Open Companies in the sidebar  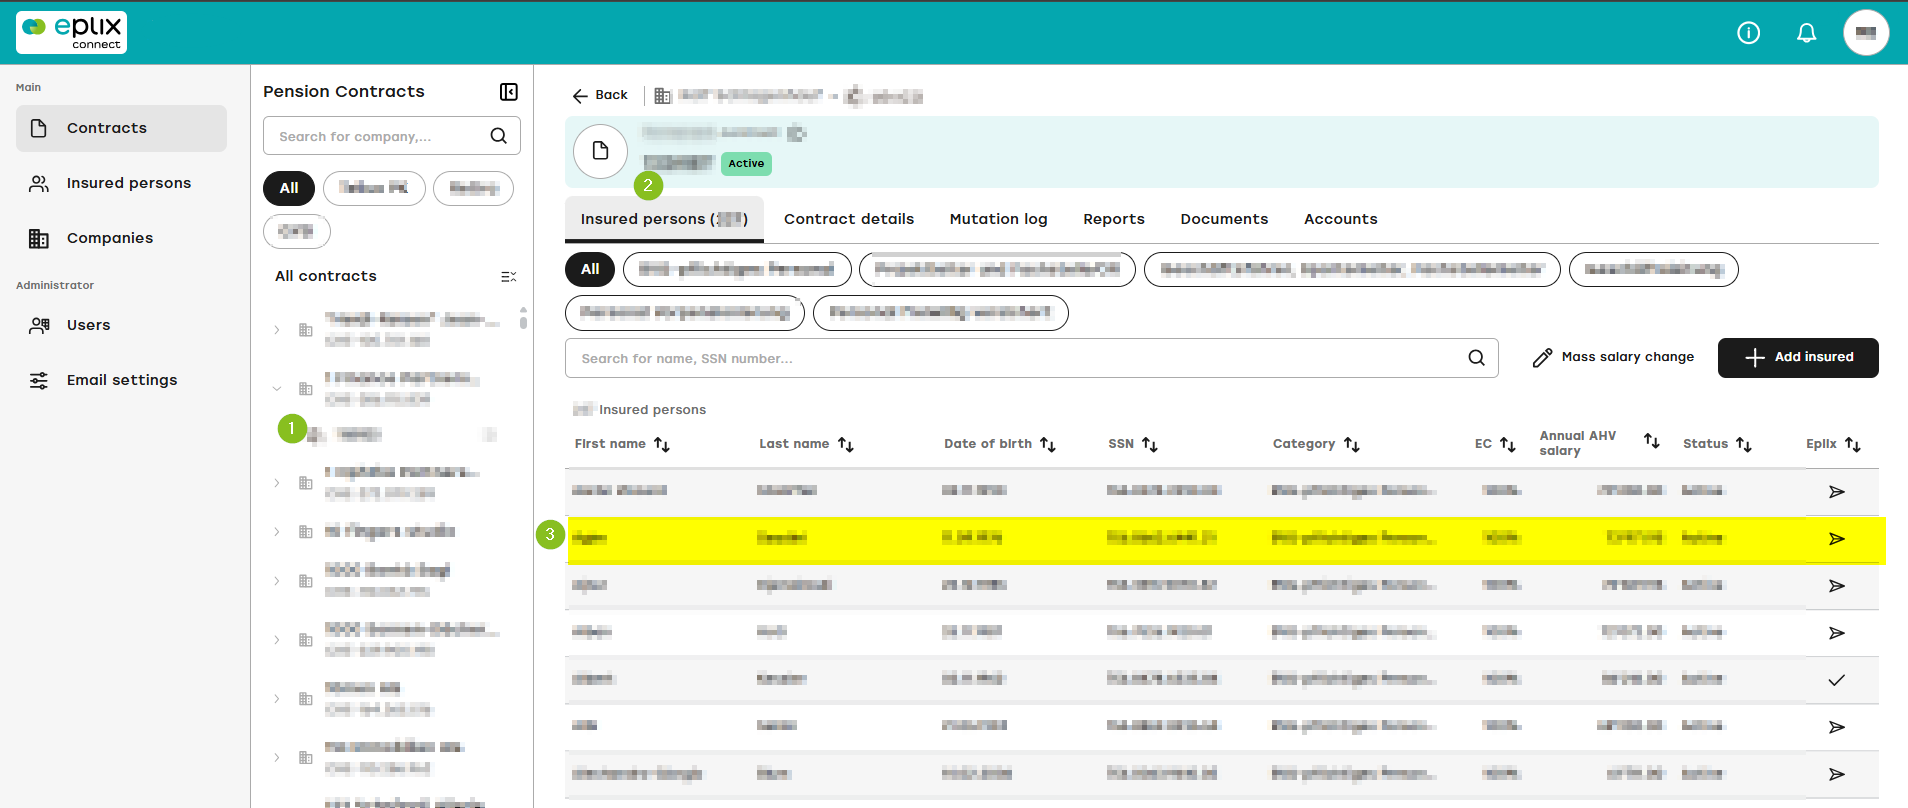point(121,238)
